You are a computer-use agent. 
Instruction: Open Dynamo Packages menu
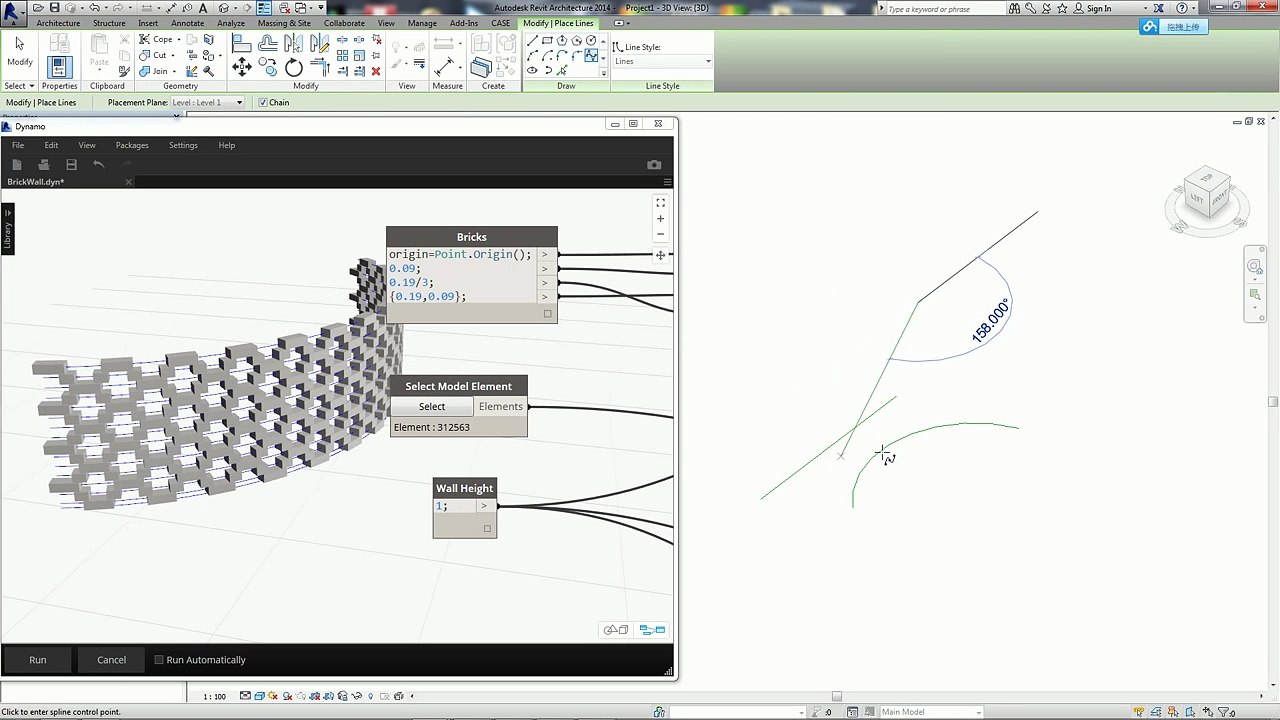(132, 145)
